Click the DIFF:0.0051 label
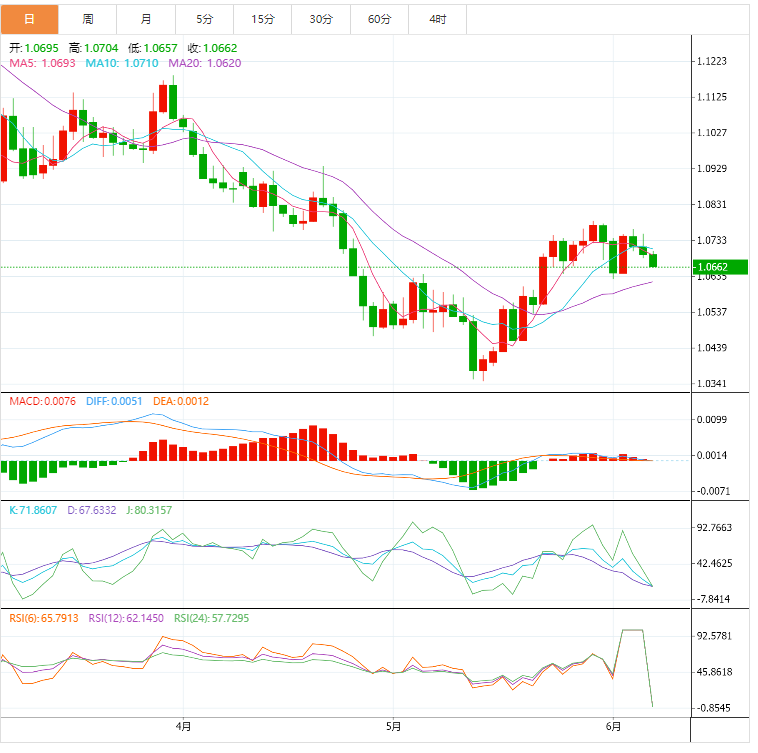Viewport: 758px width, 753px height. click(114, 402)
